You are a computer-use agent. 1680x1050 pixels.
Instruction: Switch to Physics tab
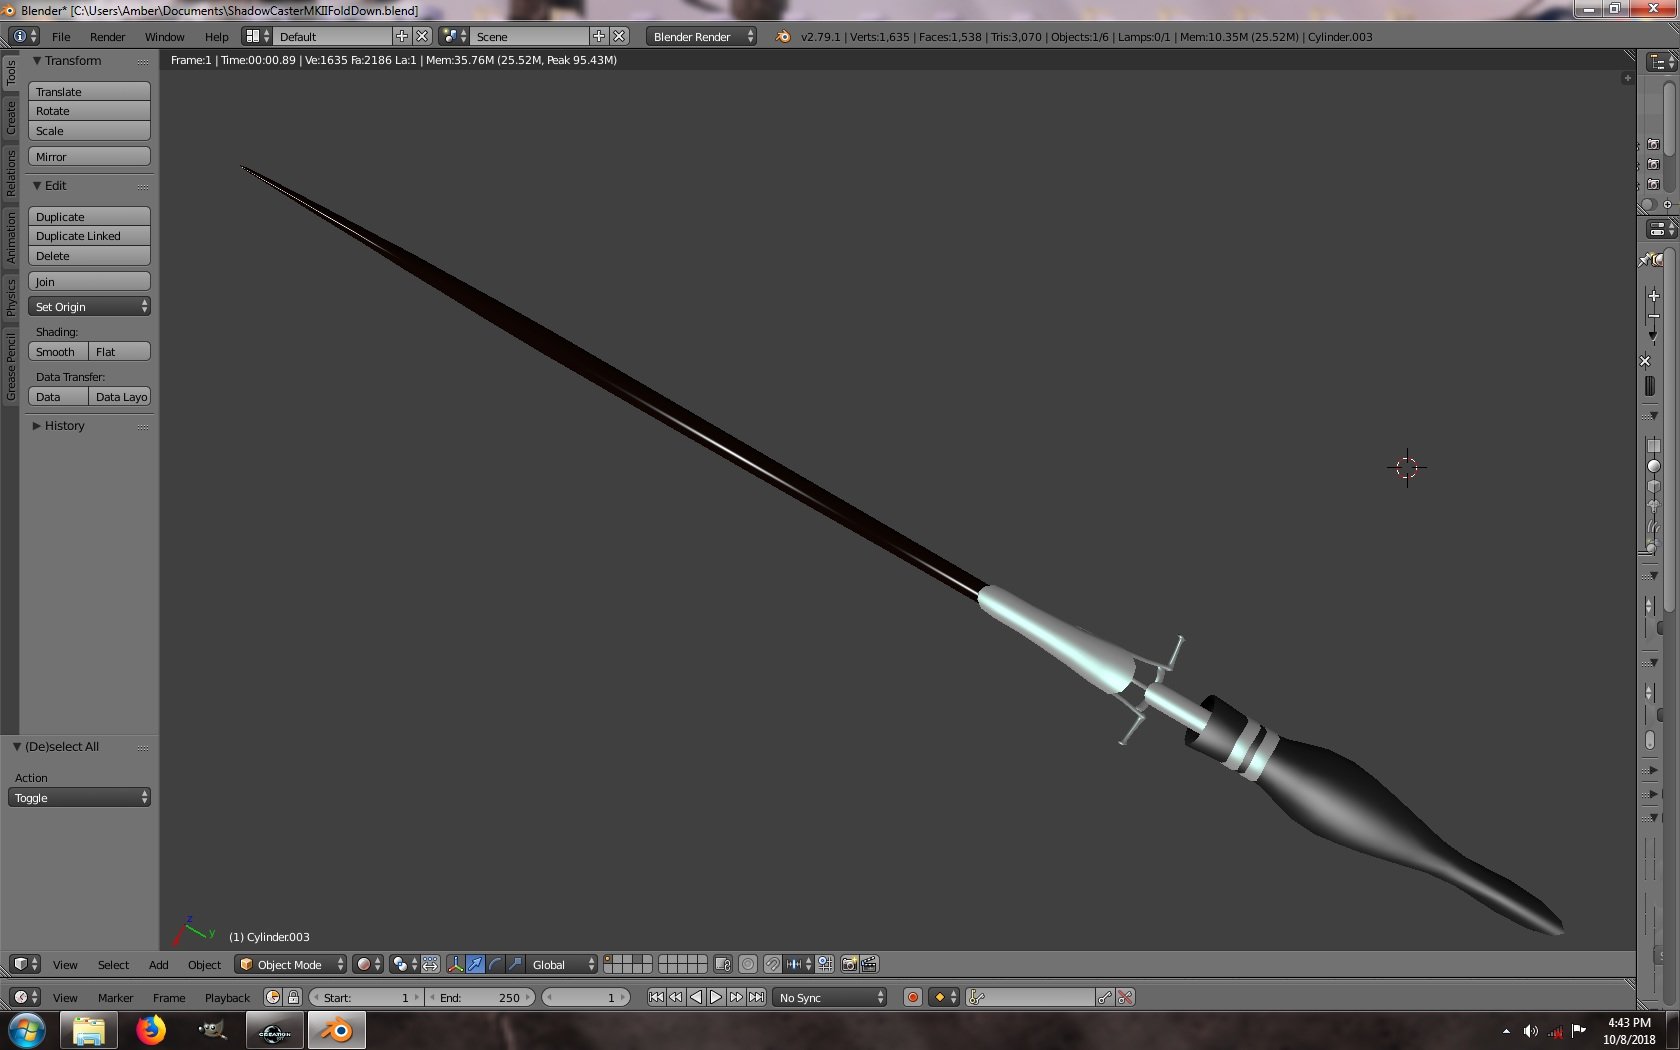11,297
